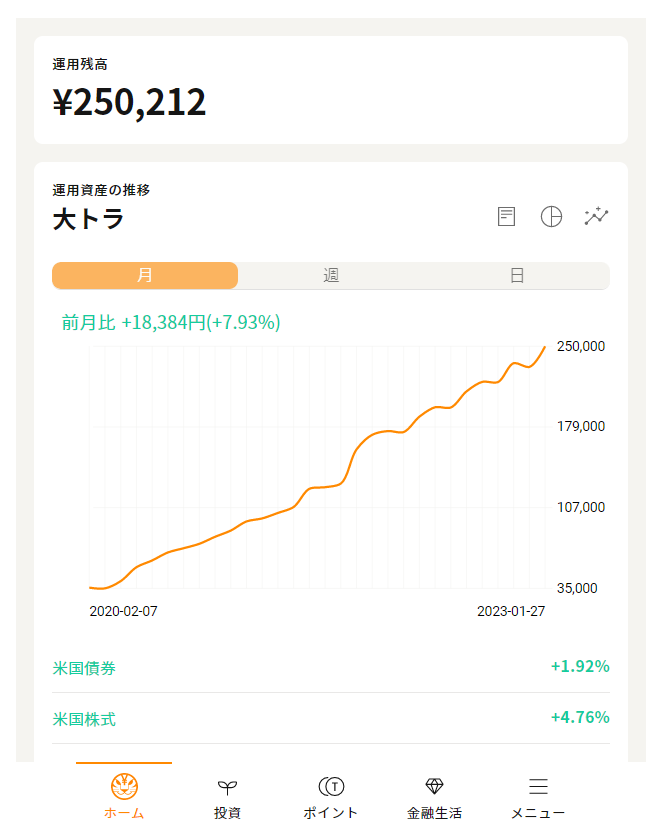Switch to the 日 view
658x831 pixels.
(516, 275)
